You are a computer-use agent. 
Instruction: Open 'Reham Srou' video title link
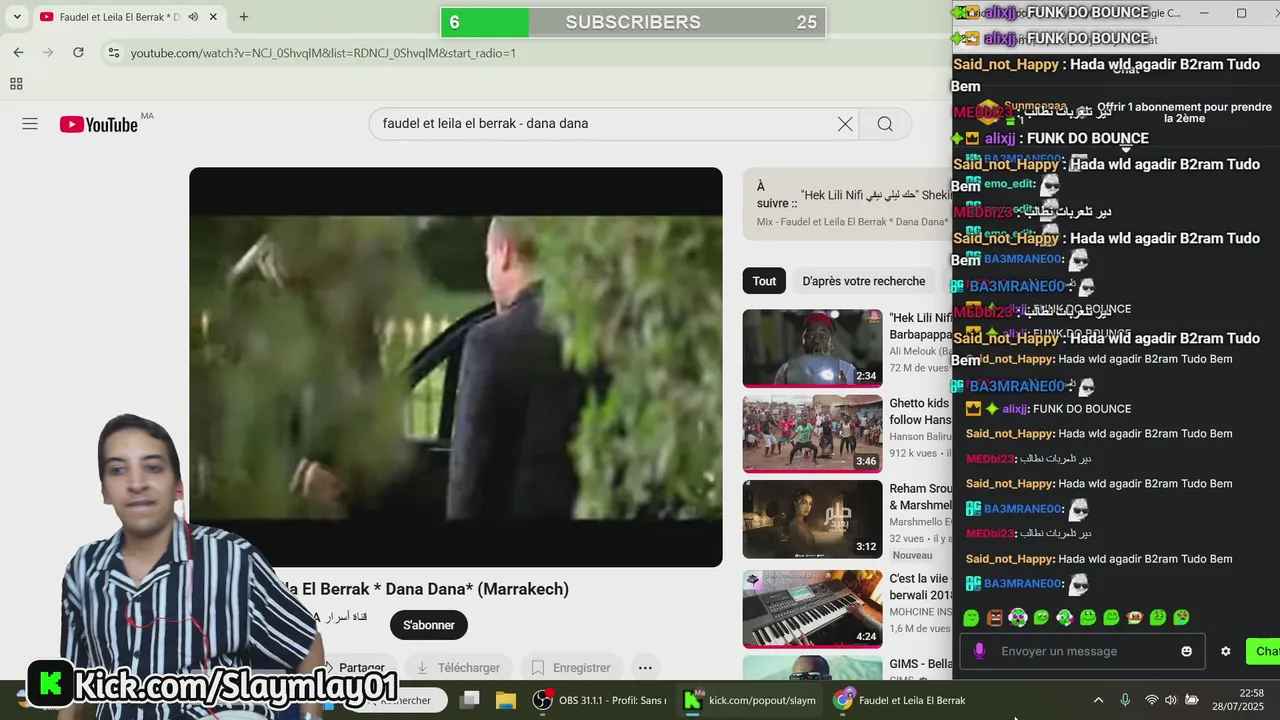(x=921, y=496)
